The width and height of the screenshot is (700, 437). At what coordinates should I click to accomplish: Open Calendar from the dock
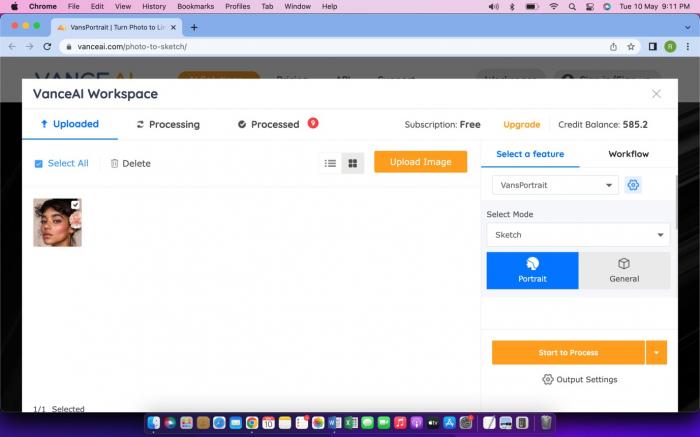click(x=268, y=422)
